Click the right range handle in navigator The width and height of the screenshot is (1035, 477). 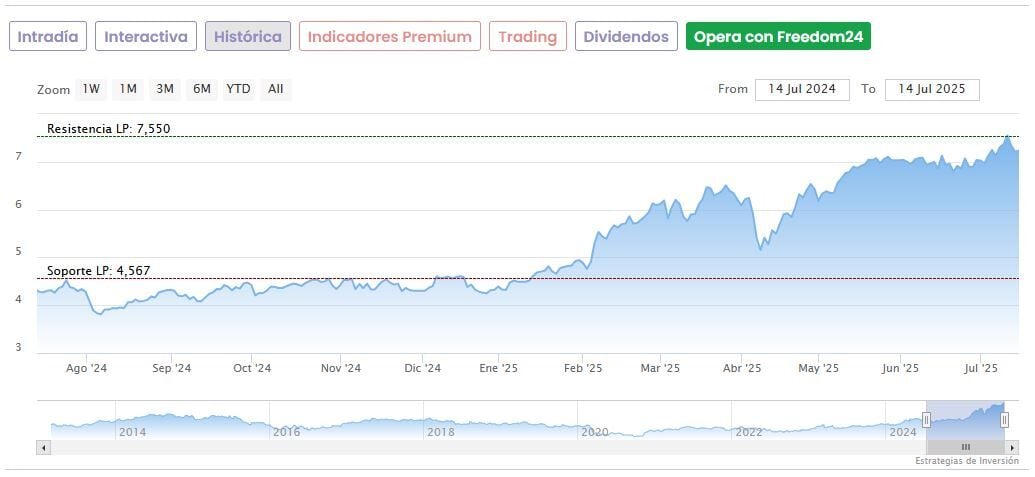click(x=1005, y=420)
